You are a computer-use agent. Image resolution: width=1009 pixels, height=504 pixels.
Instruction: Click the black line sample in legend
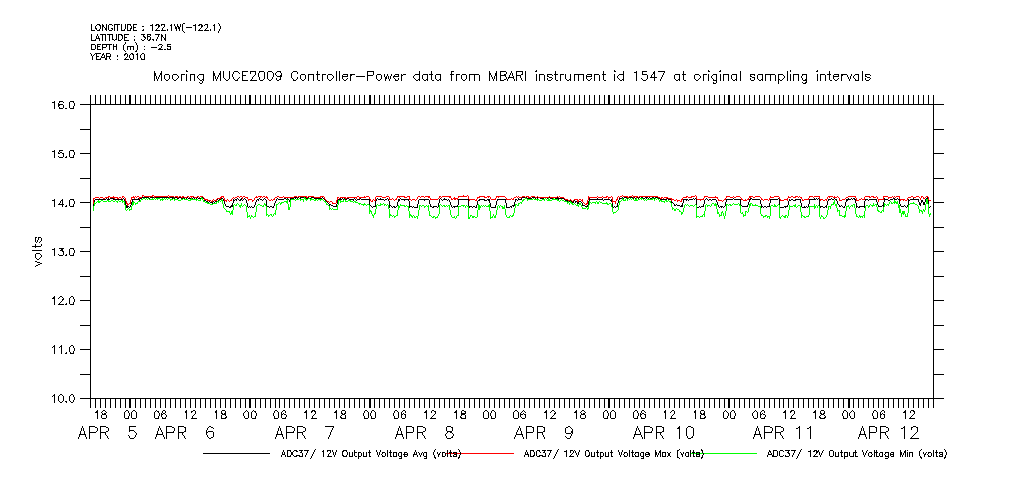tap(235, 453)
